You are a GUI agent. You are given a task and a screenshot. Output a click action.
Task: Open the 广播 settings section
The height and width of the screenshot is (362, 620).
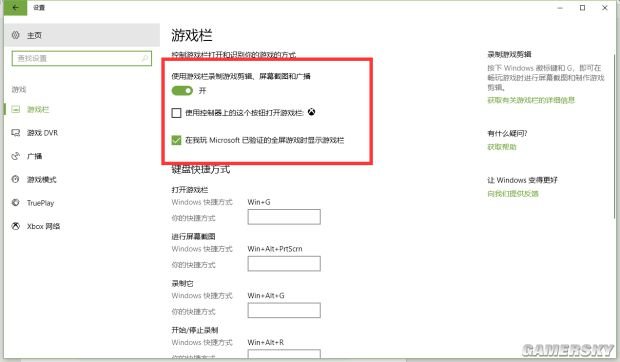click(x=82, y=156)
